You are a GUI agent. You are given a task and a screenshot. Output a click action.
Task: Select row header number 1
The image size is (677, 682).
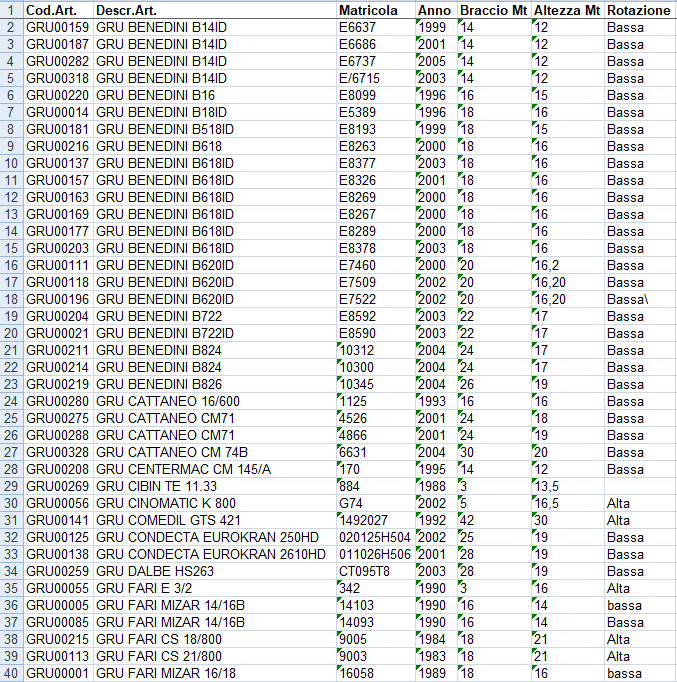(11, 10)
